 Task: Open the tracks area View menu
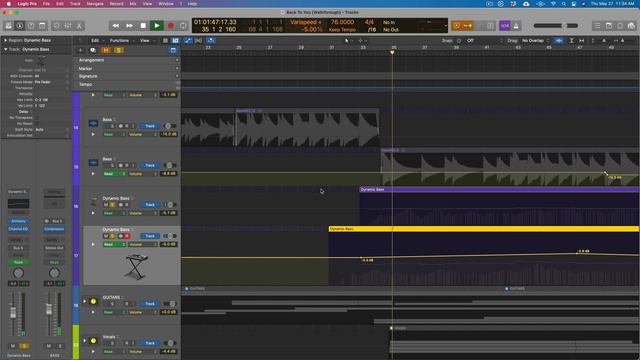pos(146,40)
